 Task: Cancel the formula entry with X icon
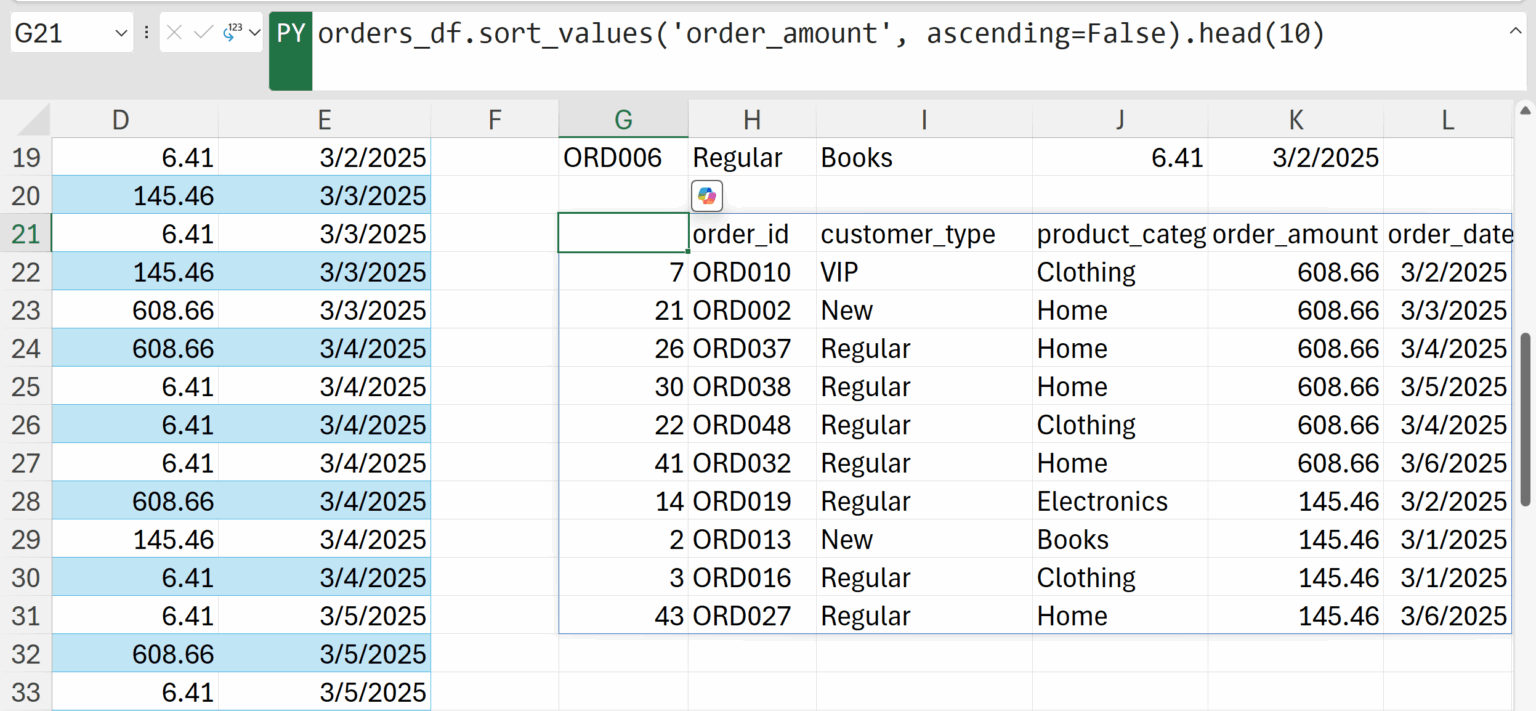[175, 34]
